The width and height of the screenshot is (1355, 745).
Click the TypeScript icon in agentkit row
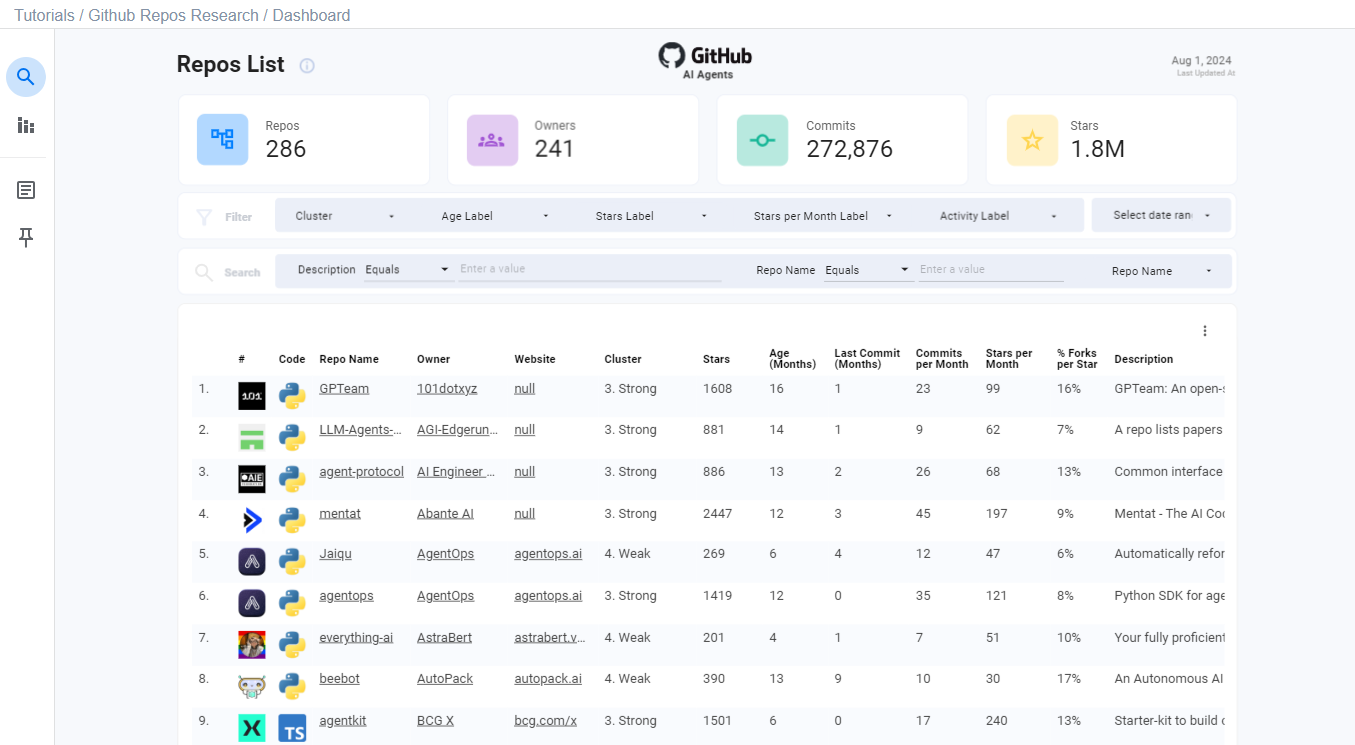(x=292, y=728)
